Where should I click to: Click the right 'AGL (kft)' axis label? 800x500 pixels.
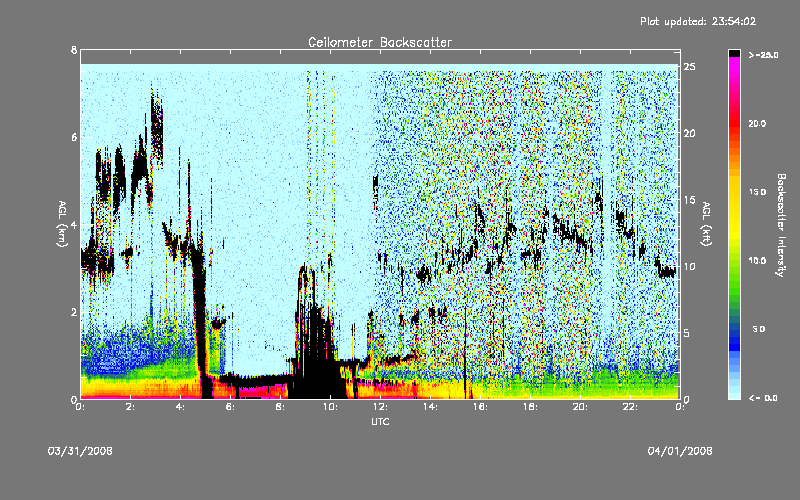pos(706,224)
